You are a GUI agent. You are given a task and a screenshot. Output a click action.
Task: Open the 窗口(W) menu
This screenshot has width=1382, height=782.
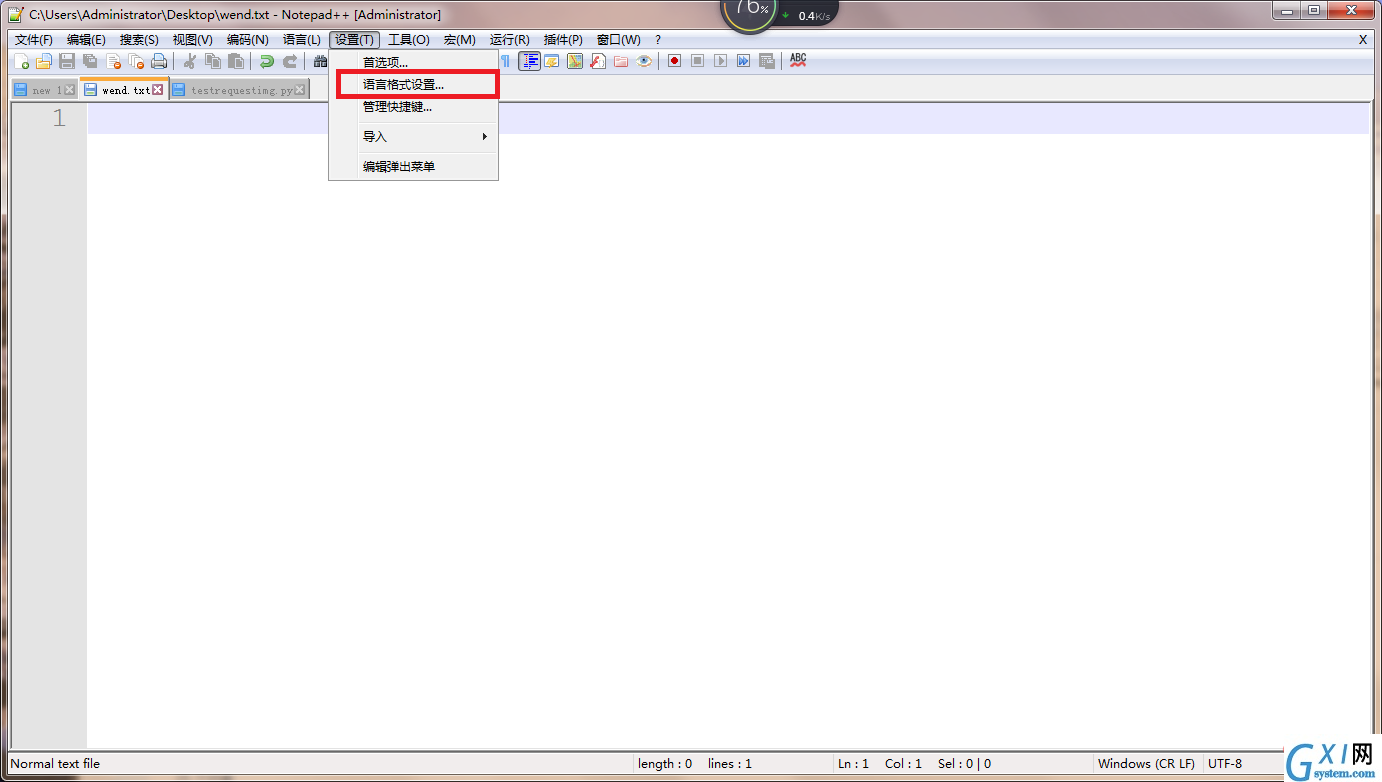click(618, 40)
